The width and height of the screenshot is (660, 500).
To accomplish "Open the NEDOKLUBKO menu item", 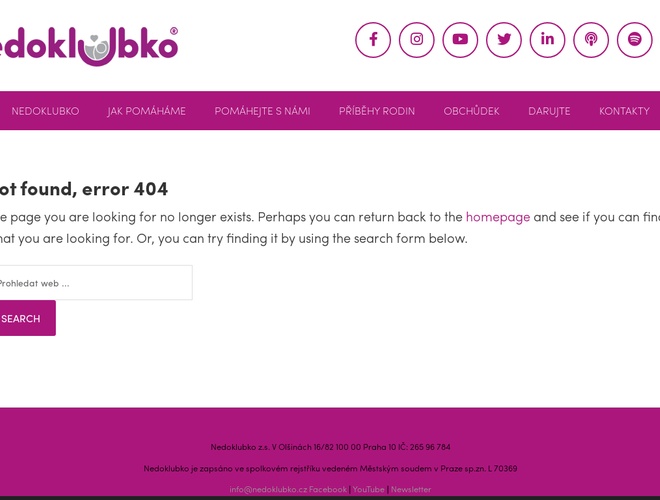I will pyautogui.click(x=45, y=111).
